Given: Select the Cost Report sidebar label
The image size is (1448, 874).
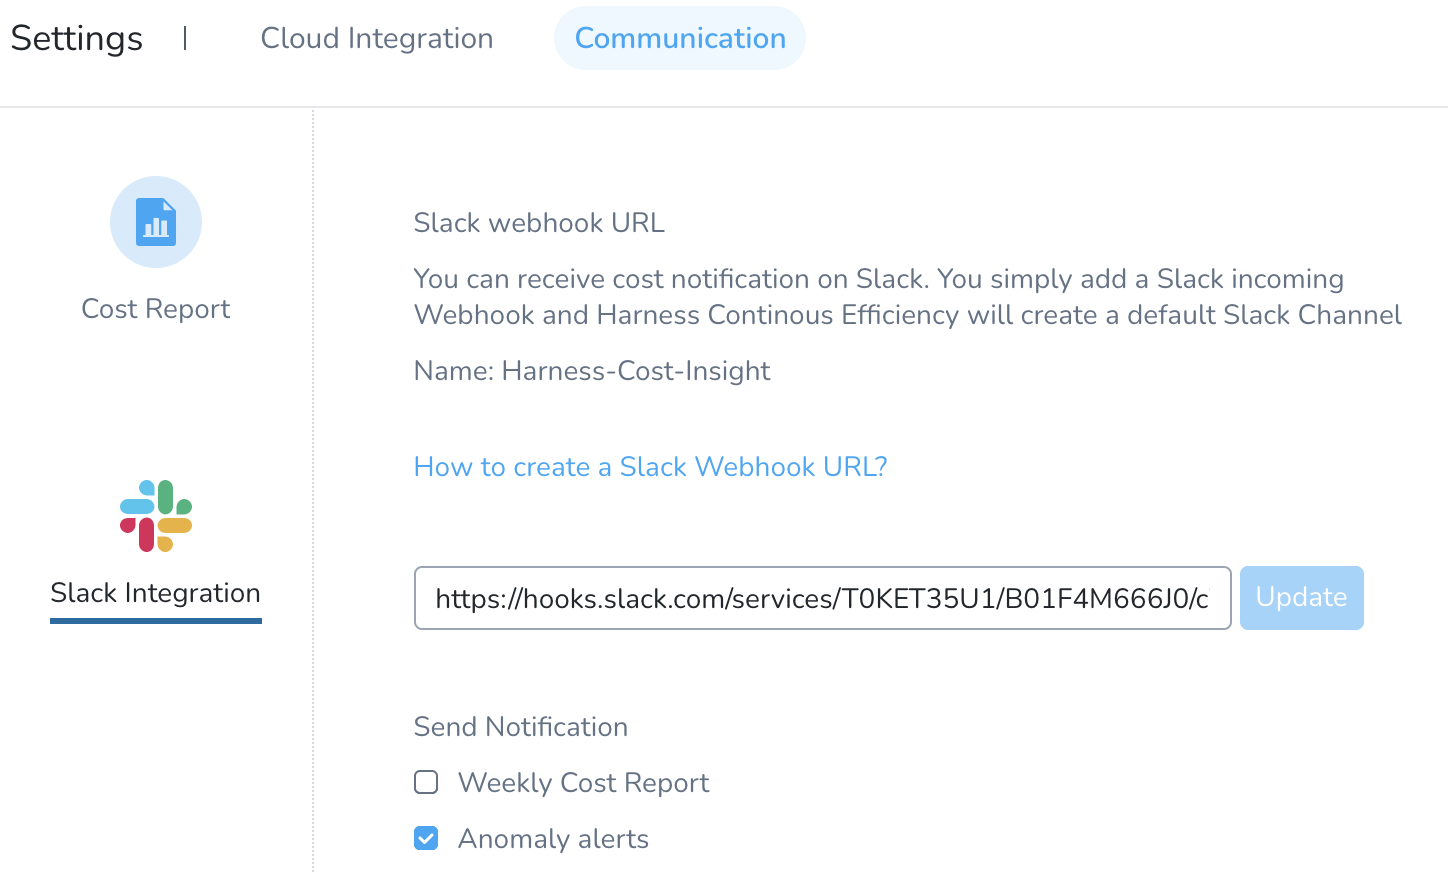Looking at the screenshot, I should pos(156,308).
